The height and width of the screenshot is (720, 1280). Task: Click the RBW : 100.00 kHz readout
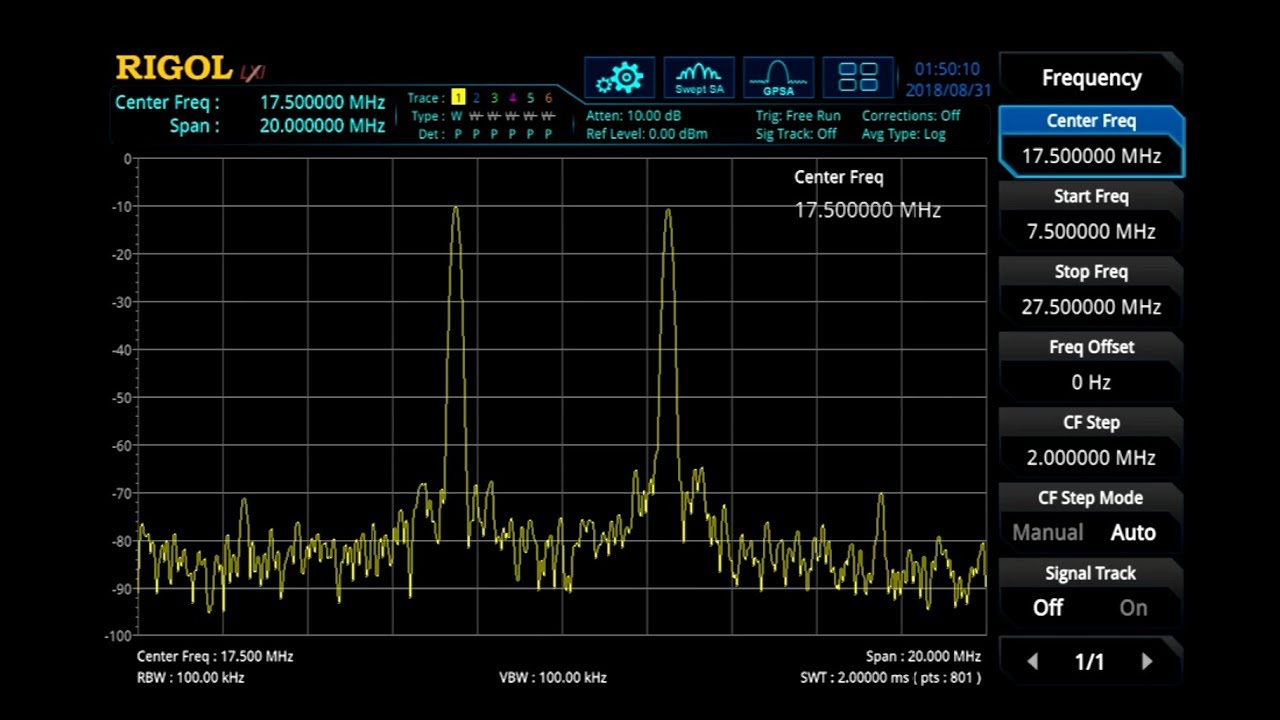click(191, 678)
